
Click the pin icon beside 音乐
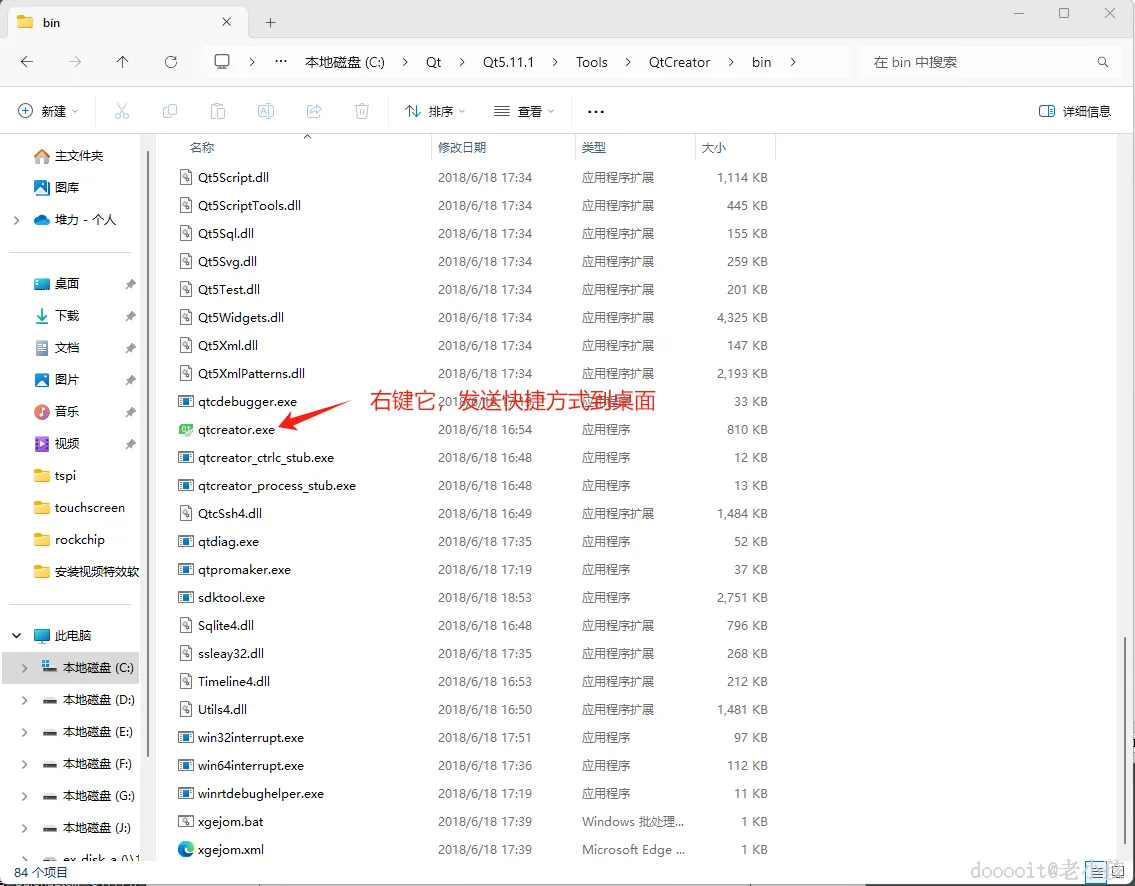130,412
